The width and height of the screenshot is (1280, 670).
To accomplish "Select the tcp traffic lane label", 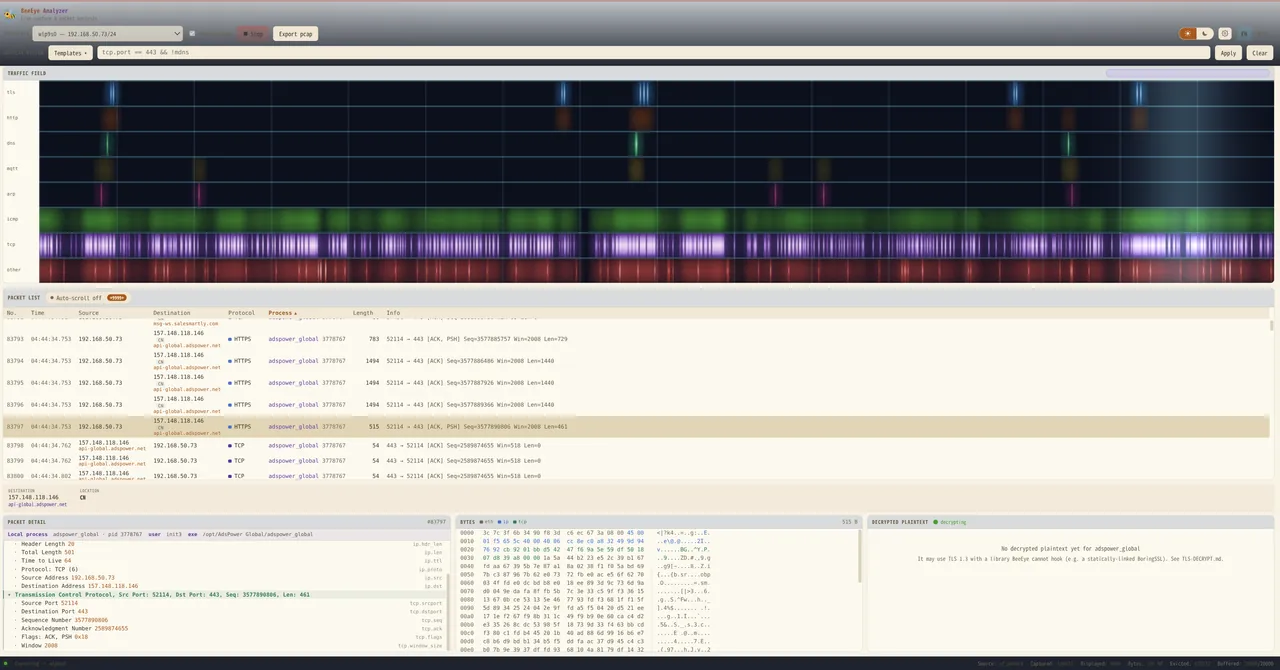I will [11, 244].
